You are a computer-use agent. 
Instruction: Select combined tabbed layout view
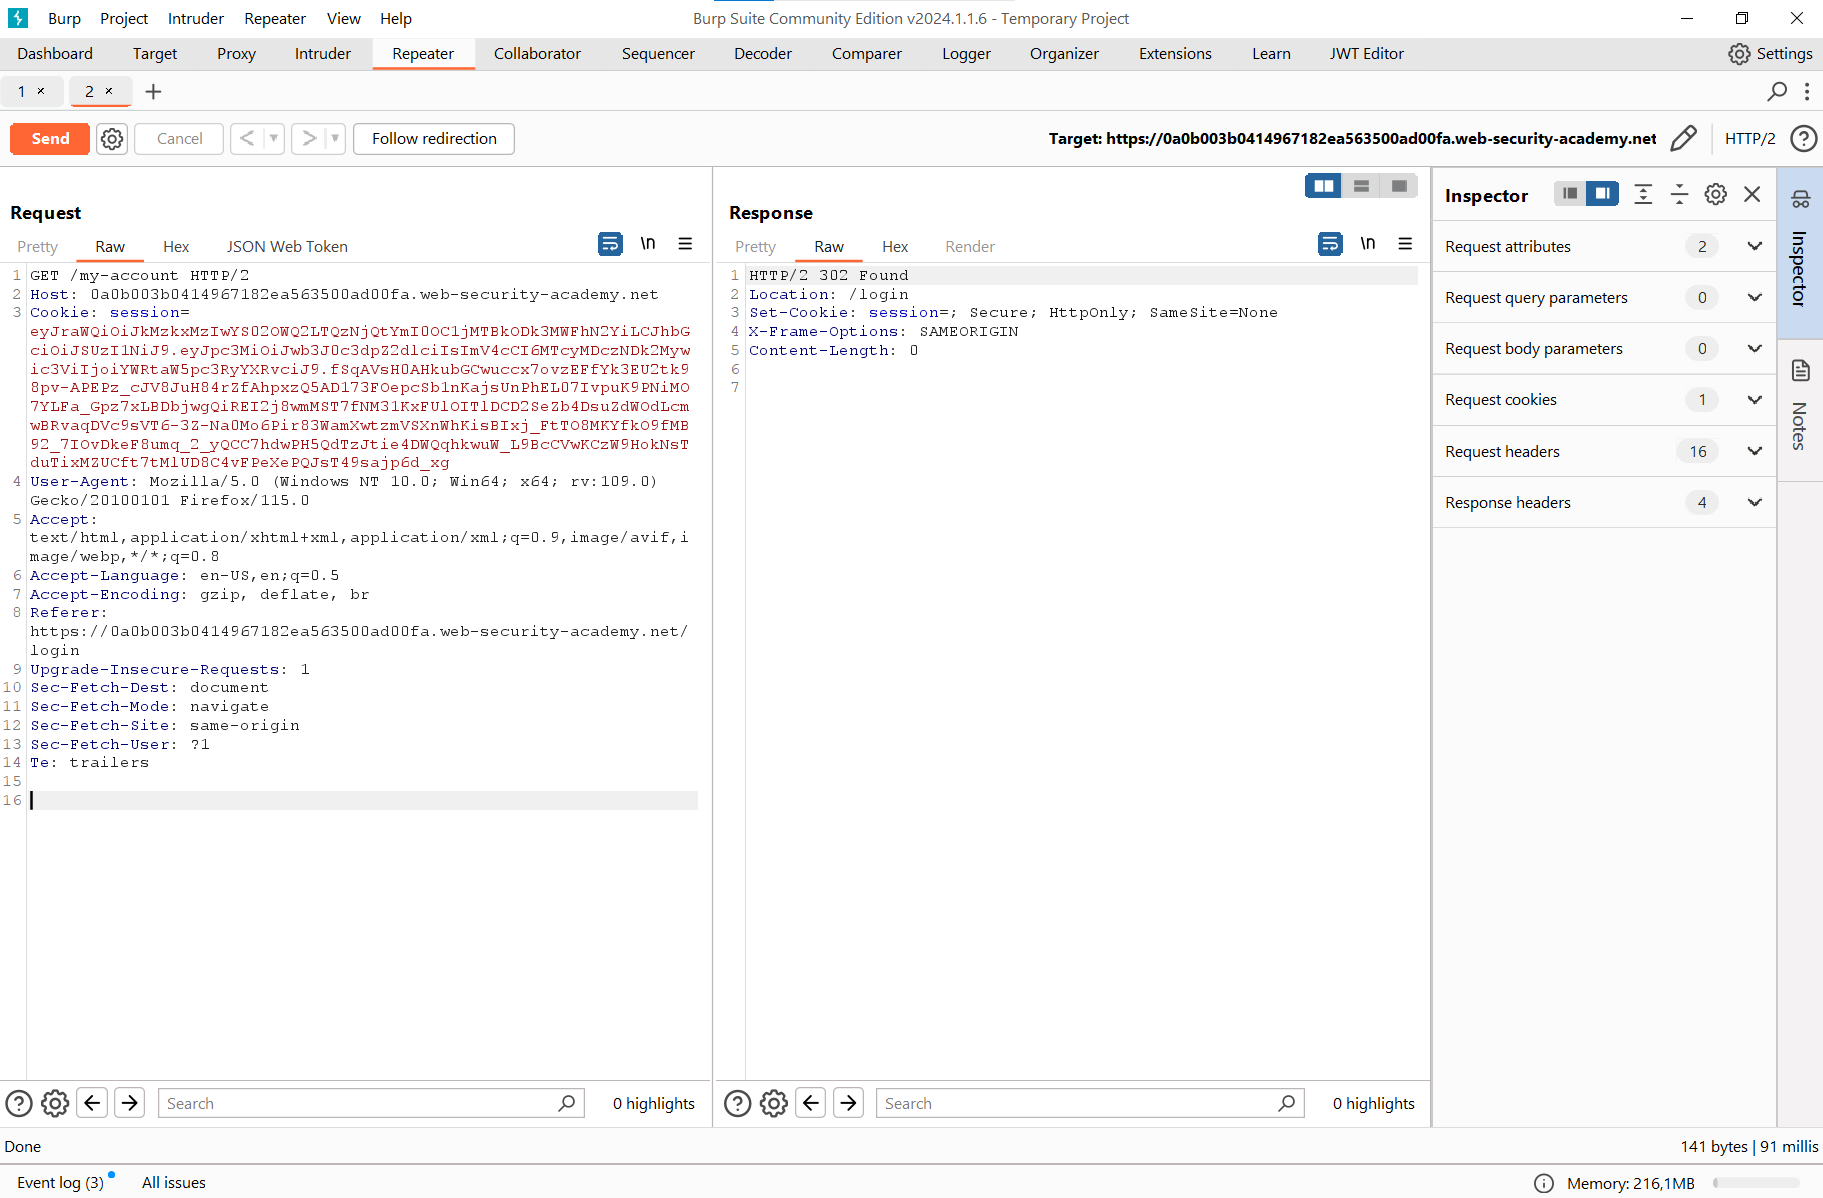pos(1399,186)
